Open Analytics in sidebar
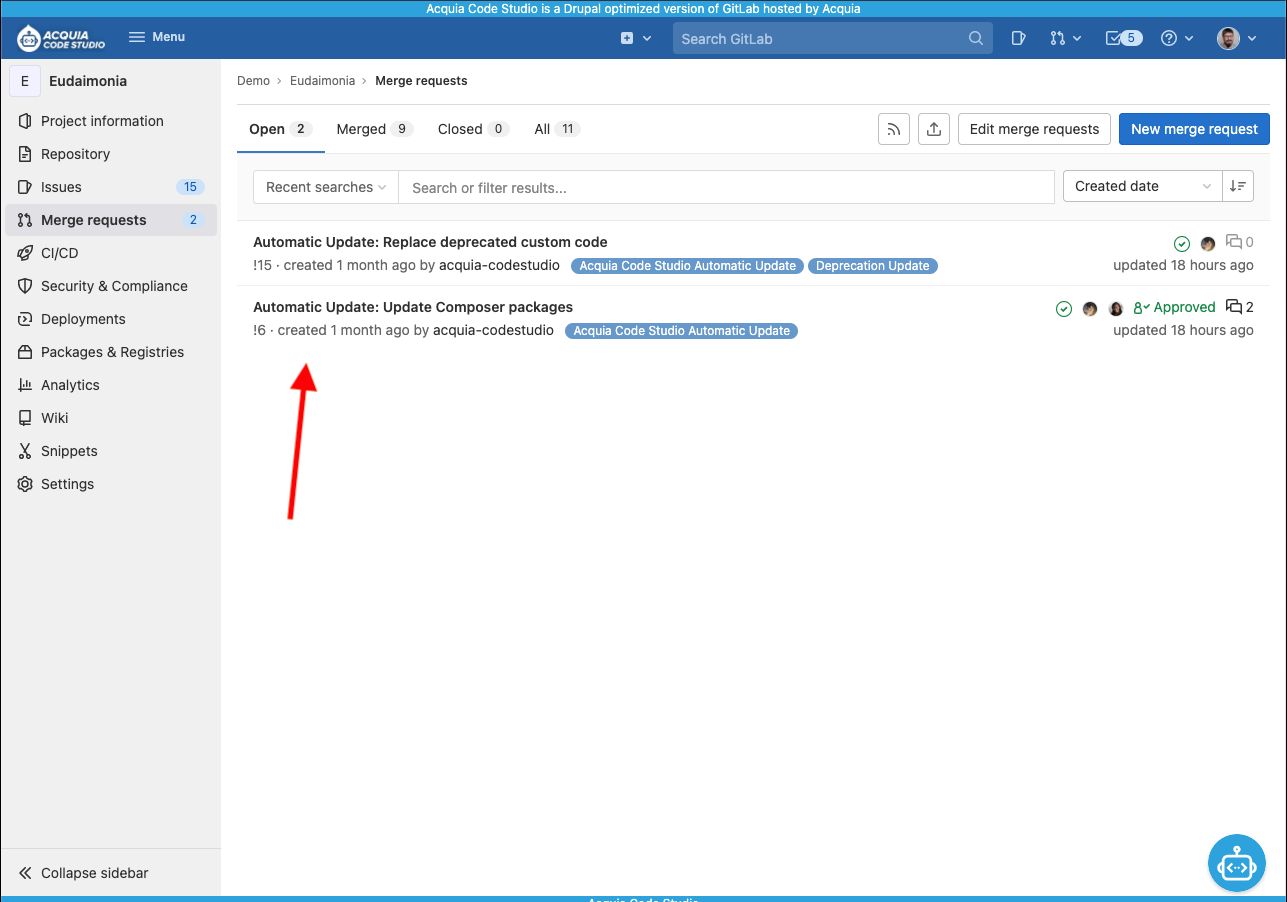The height and width of the screenshot is (902, 1287). [x=110, y=385]
